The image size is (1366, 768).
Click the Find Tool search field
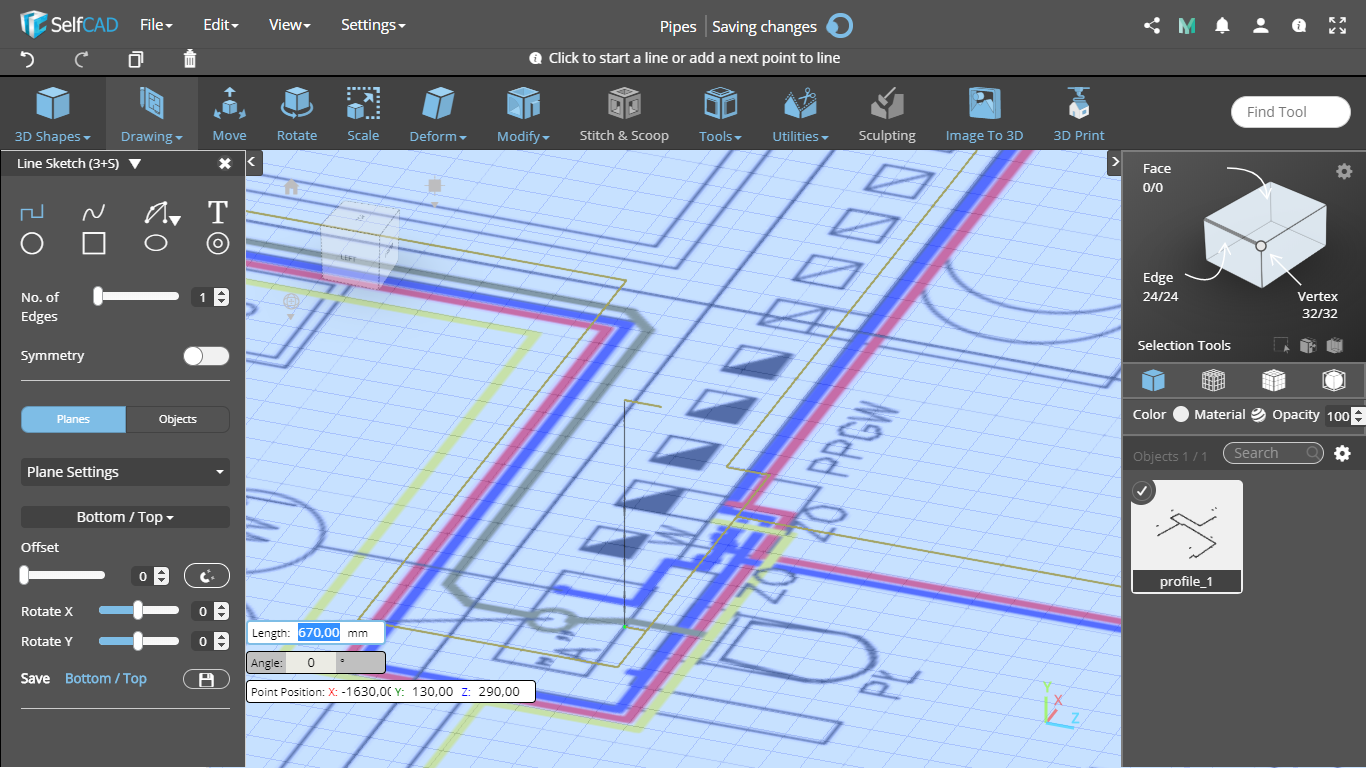coord(1290,112)
